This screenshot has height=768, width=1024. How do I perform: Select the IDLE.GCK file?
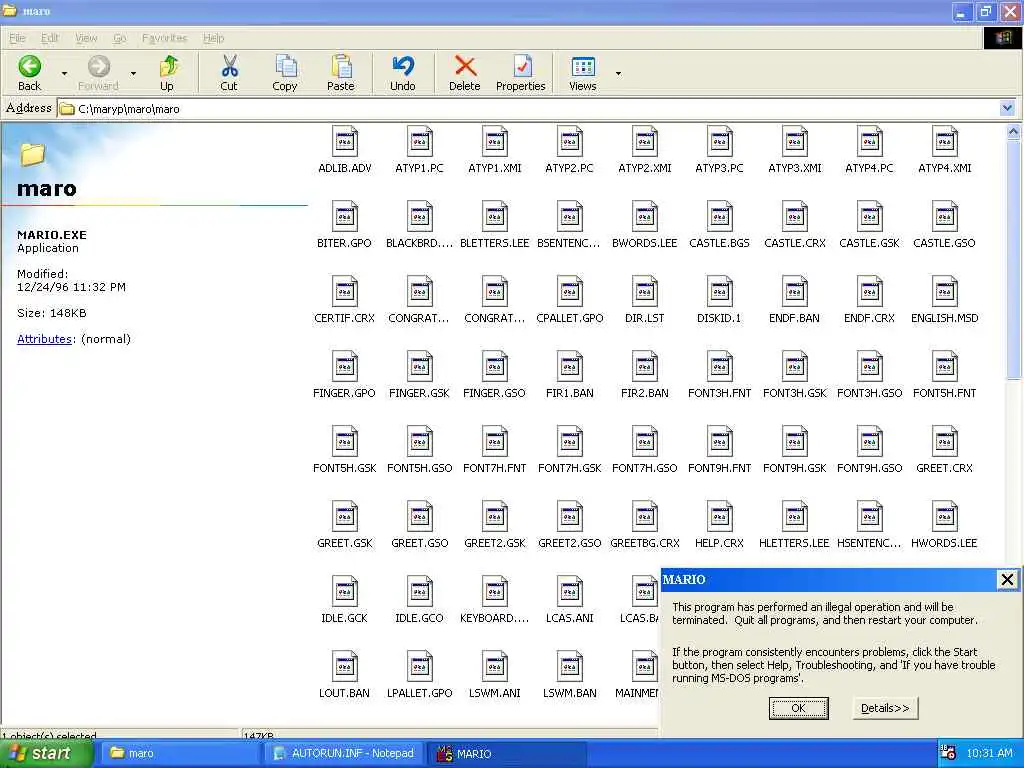[x=344, y=601]
